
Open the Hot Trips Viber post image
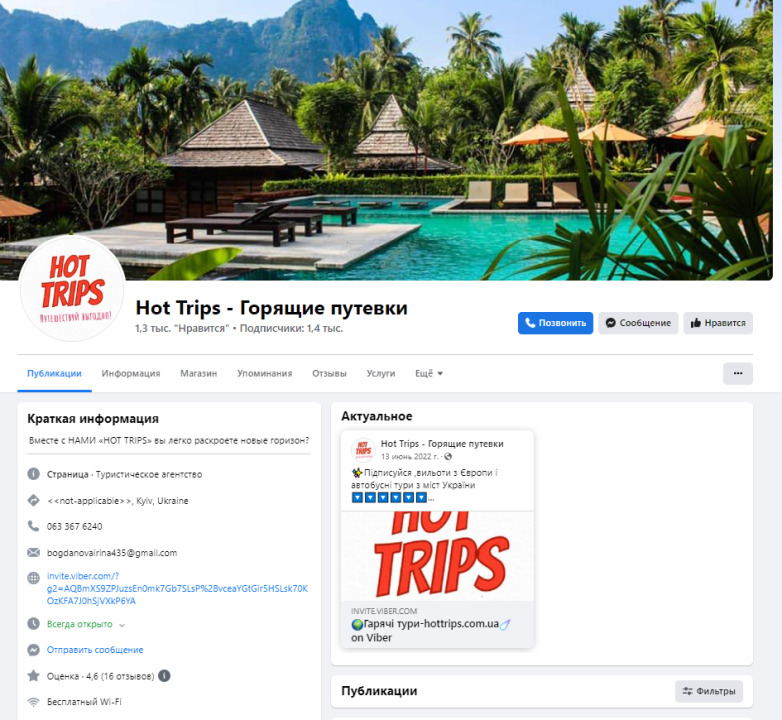point(437,556)
